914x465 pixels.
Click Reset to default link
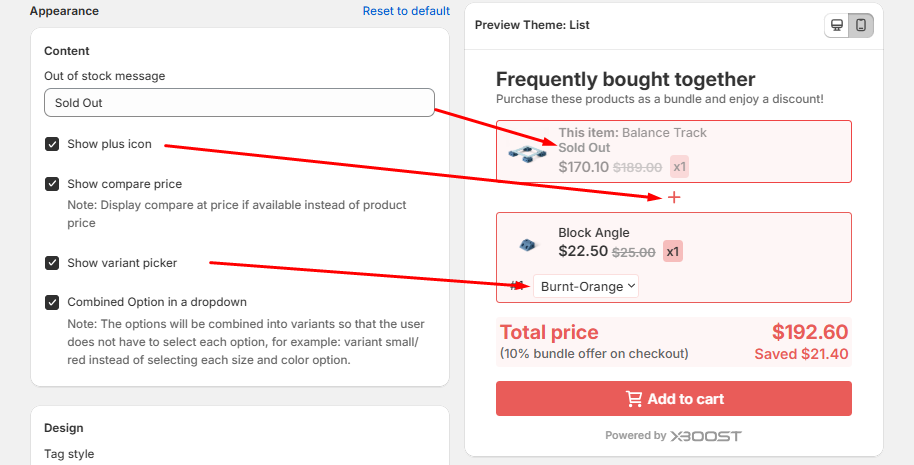click(406, 11)
